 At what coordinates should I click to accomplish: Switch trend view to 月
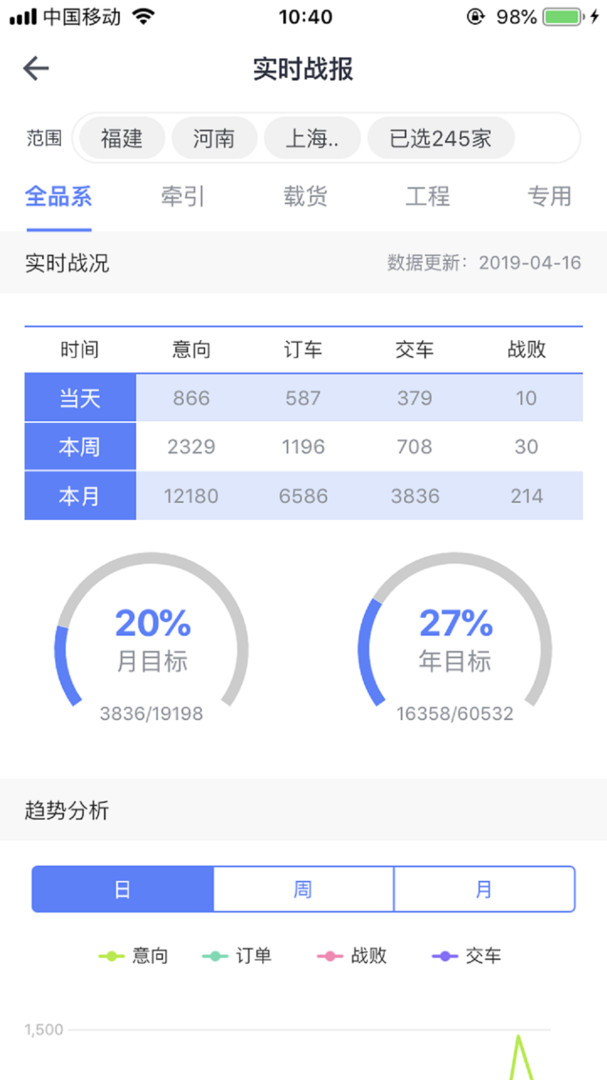(484, 889)
